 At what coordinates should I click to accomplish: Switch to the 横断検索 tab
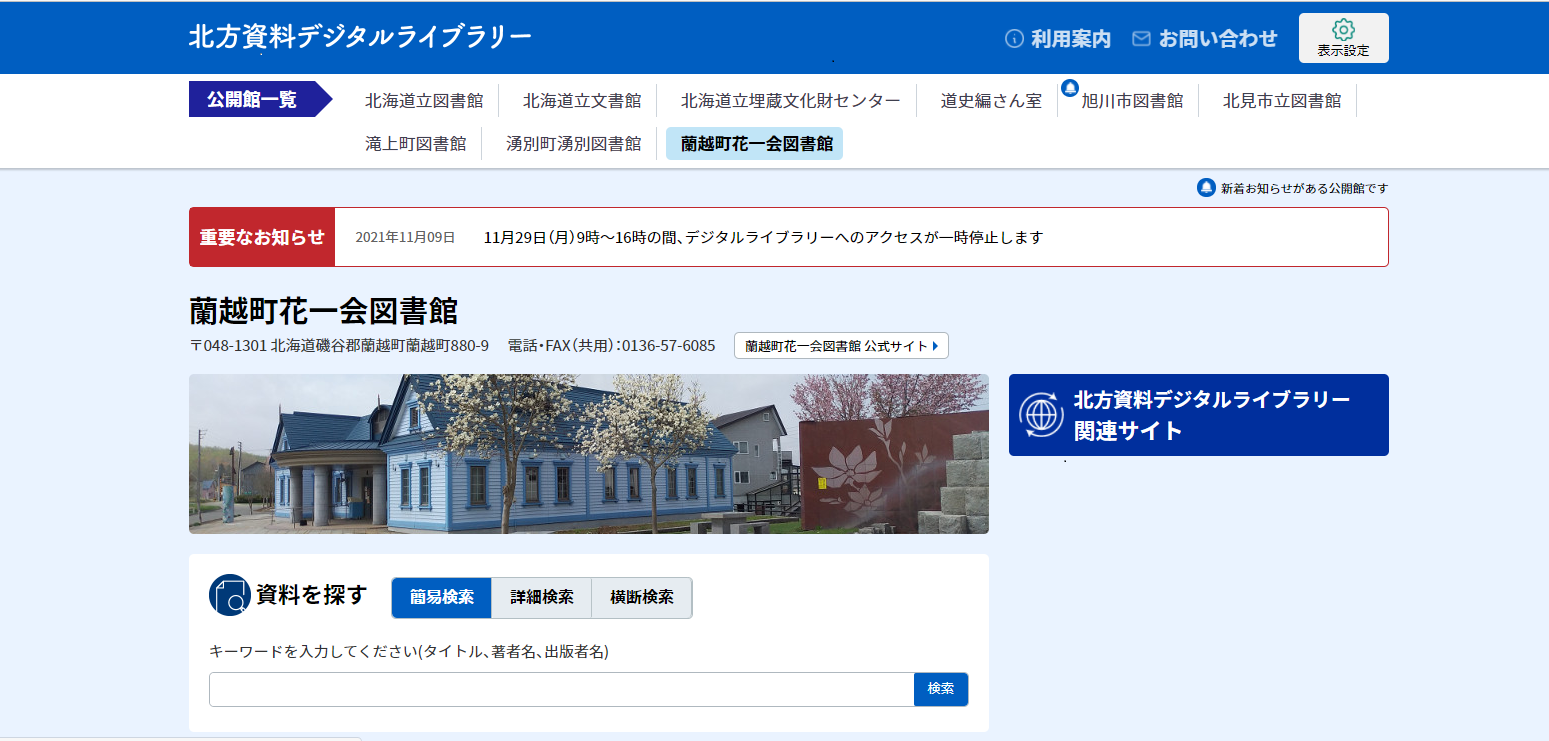[642, 597]
